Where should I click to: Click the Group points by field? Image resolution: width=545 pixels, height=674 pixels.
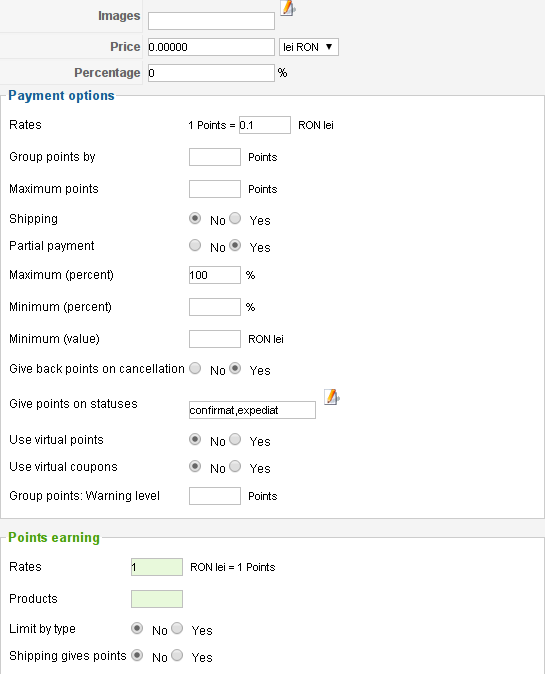214,157
